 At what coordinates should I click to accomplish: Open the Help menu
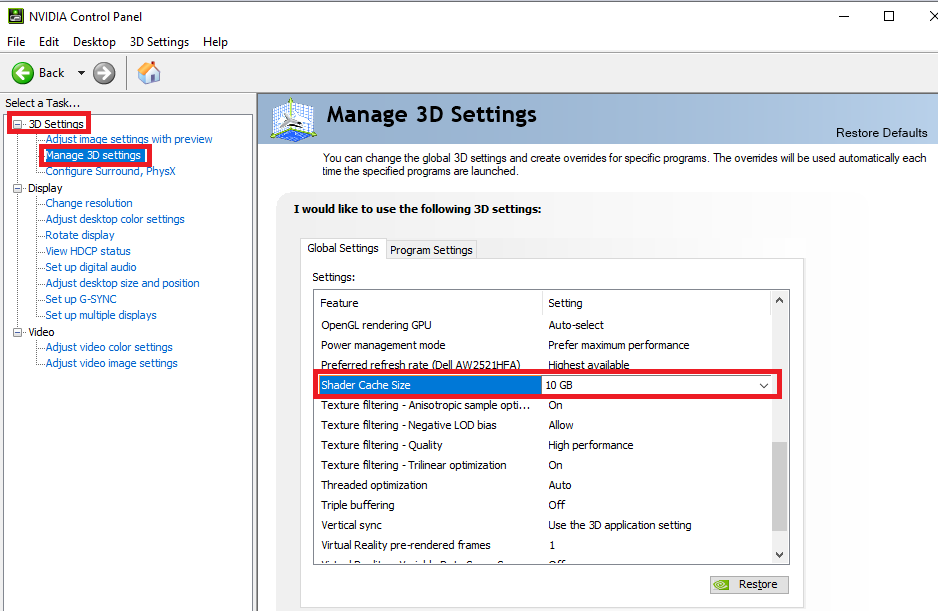pos(215,42)
